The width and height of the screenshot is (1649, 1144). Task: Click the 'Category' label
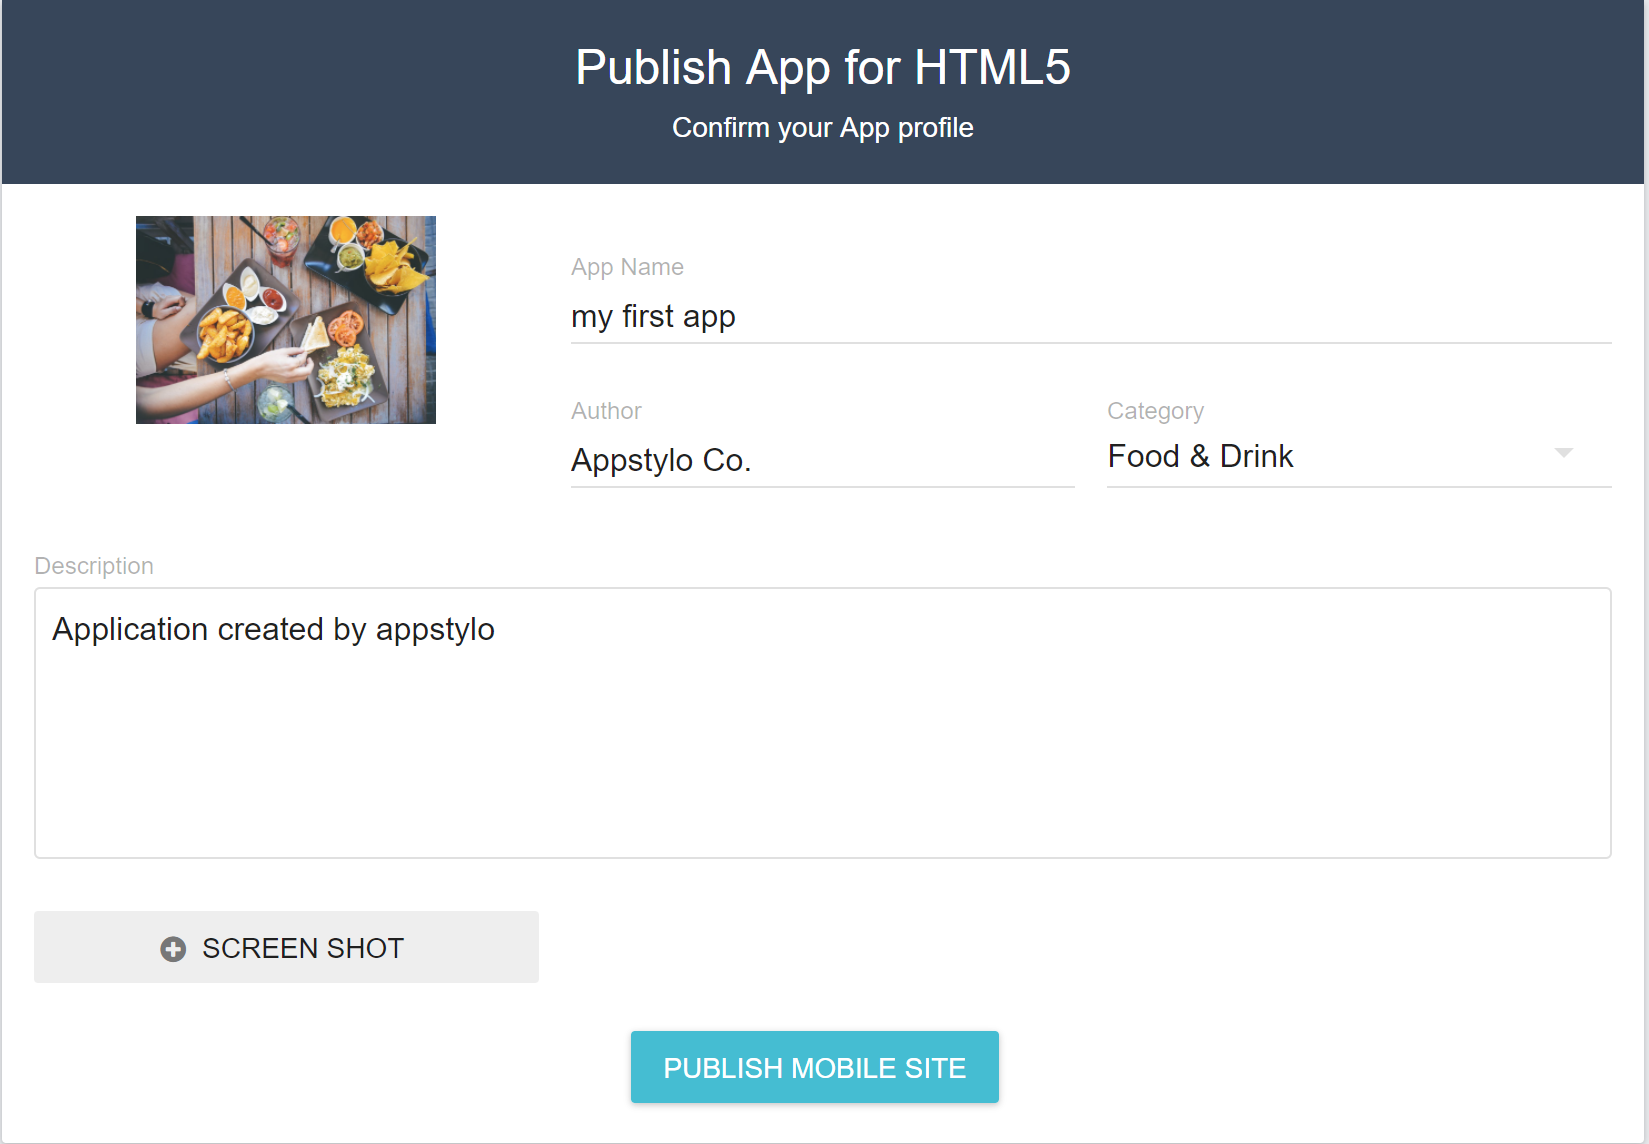(1155, 411)
